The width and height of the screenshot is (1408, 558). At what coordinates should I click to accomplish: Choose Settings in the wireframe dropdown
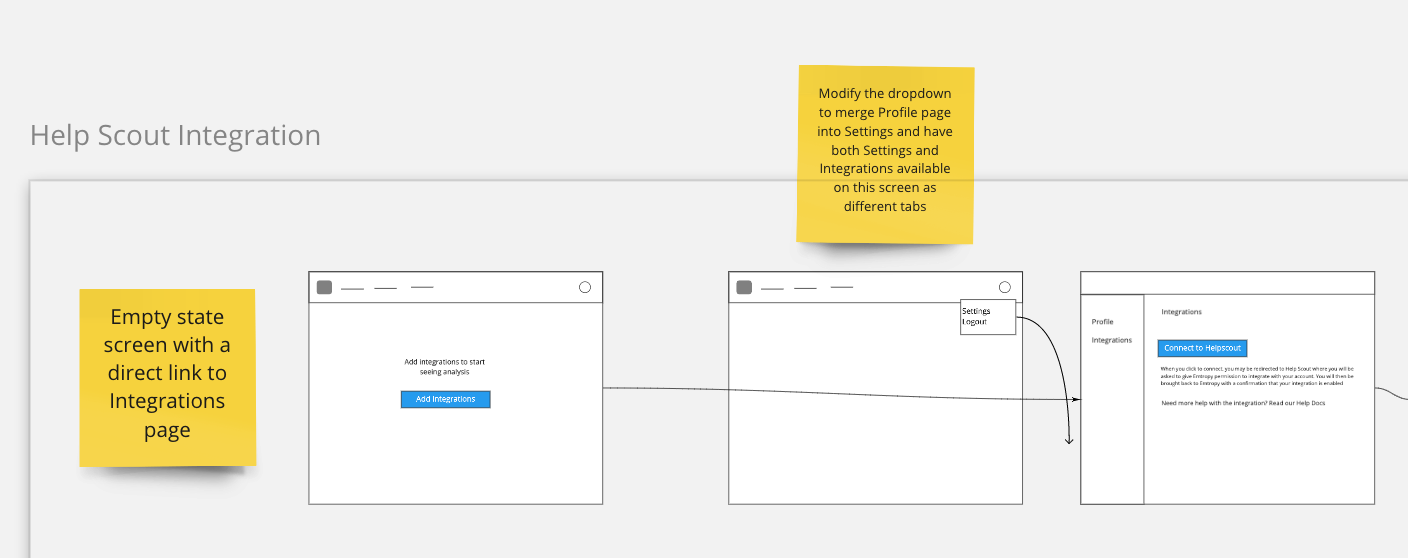[x=976, y=311]
